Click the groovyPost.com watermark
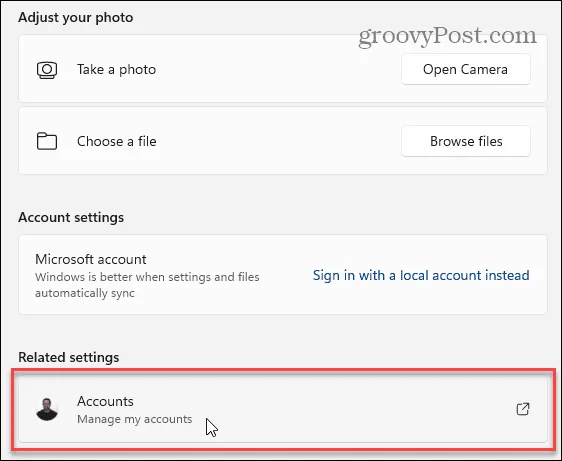This screenshot has width=562, height=461. pyautogui.click(x=448, y=36)
